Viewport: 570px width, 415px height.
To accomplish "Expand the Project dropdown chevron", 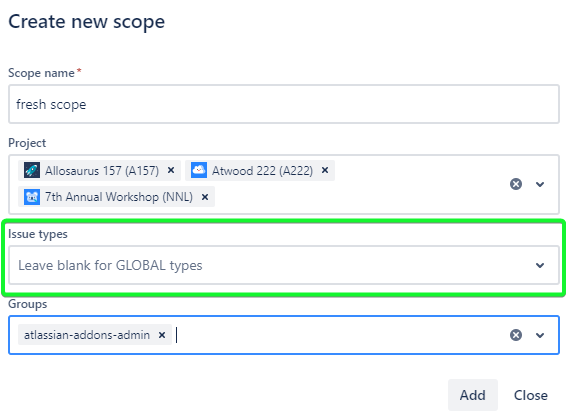I will (x=540, y=184).
